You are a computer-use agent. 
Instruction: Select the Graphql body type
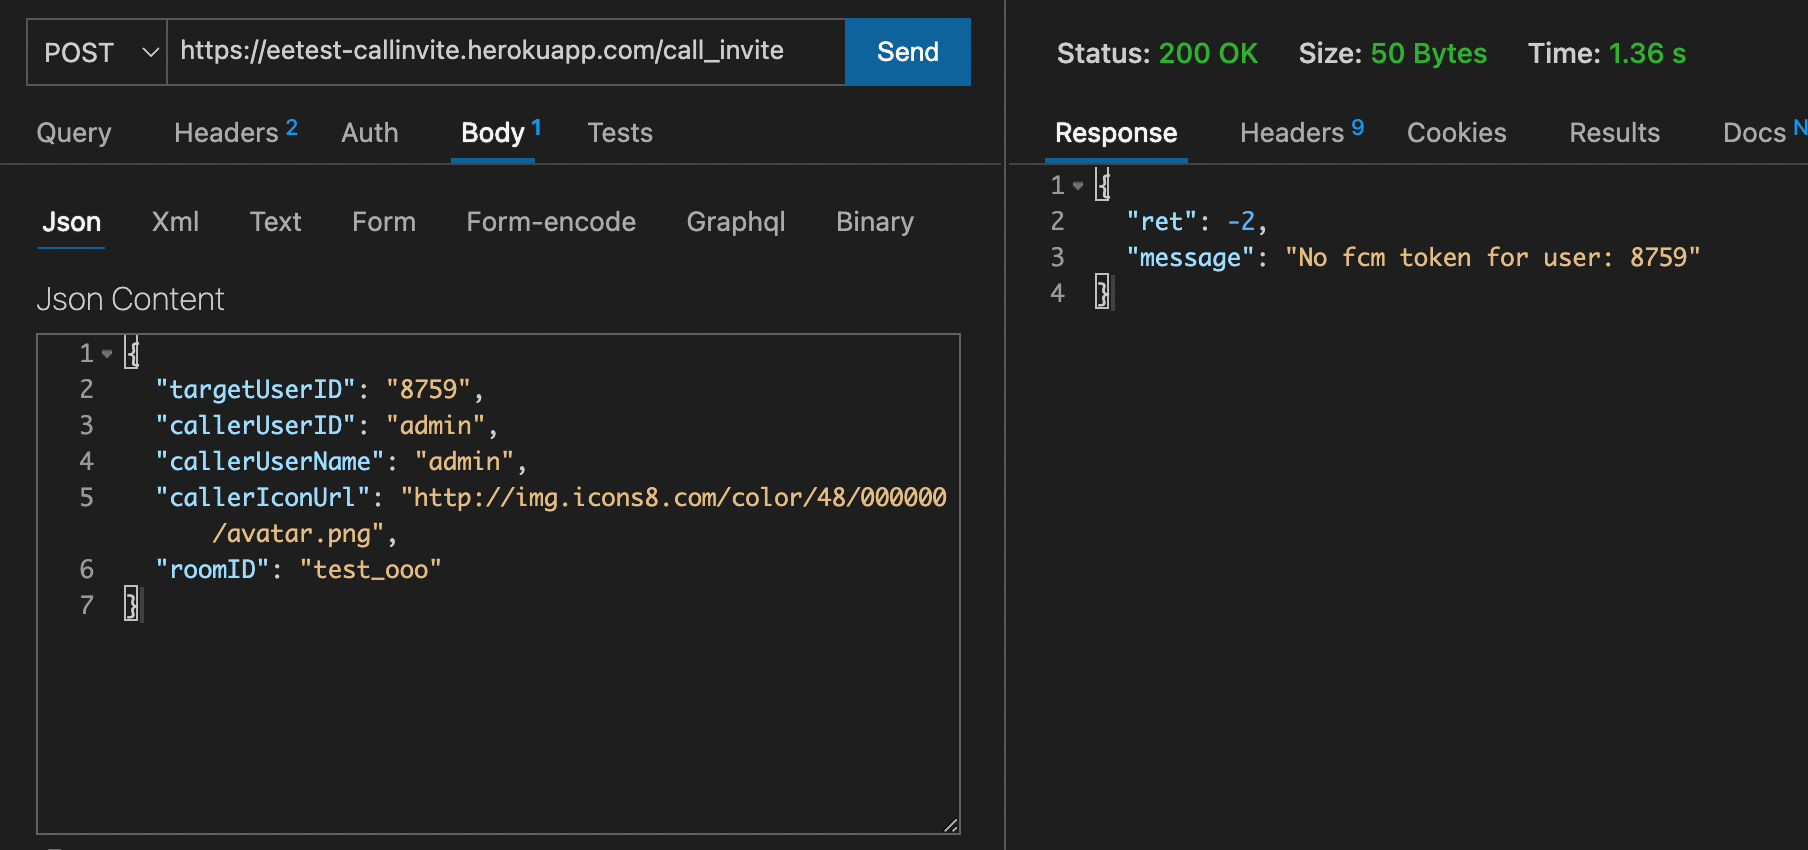[x=736, y=222]
